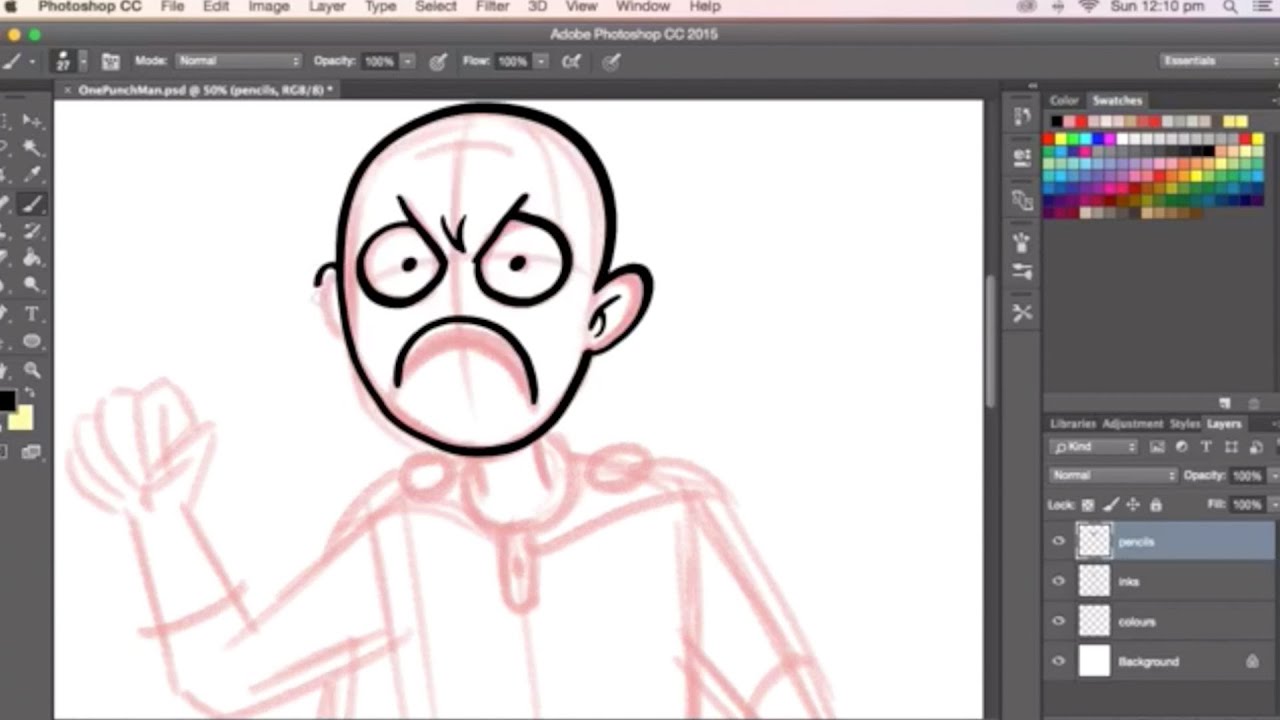Change the screen mode
Viewport: 1280px width, 720px height.
pyautogui.click(x=32, y=453)
